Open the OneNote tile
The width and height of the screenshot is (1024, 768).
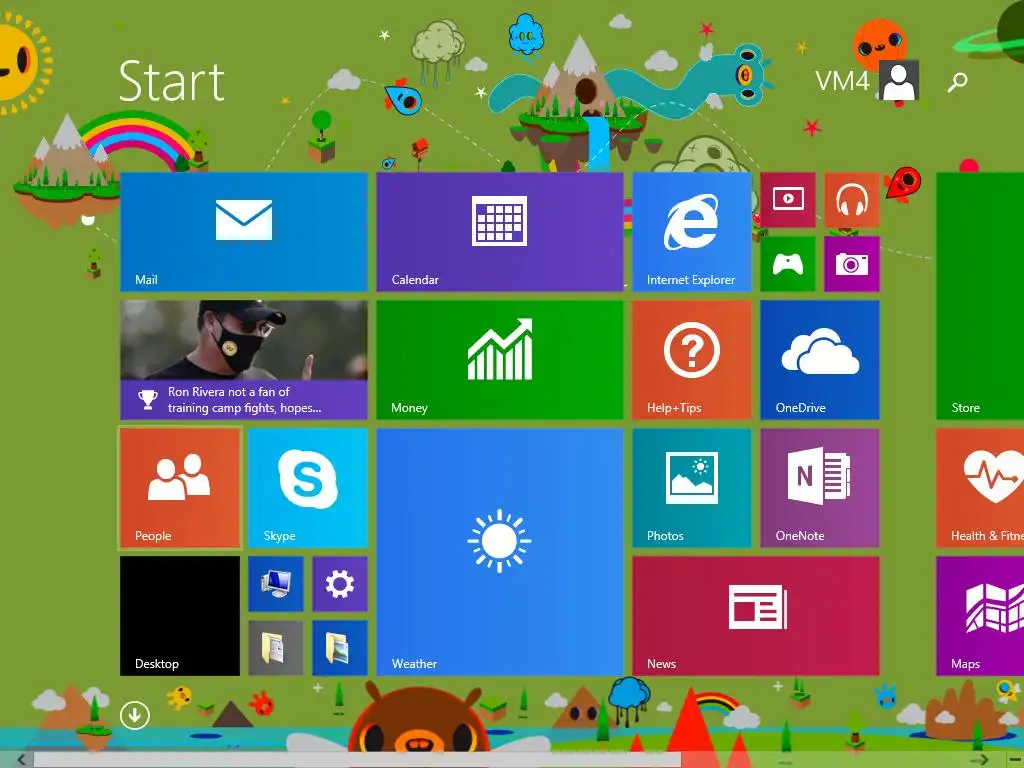pos(820,488)
